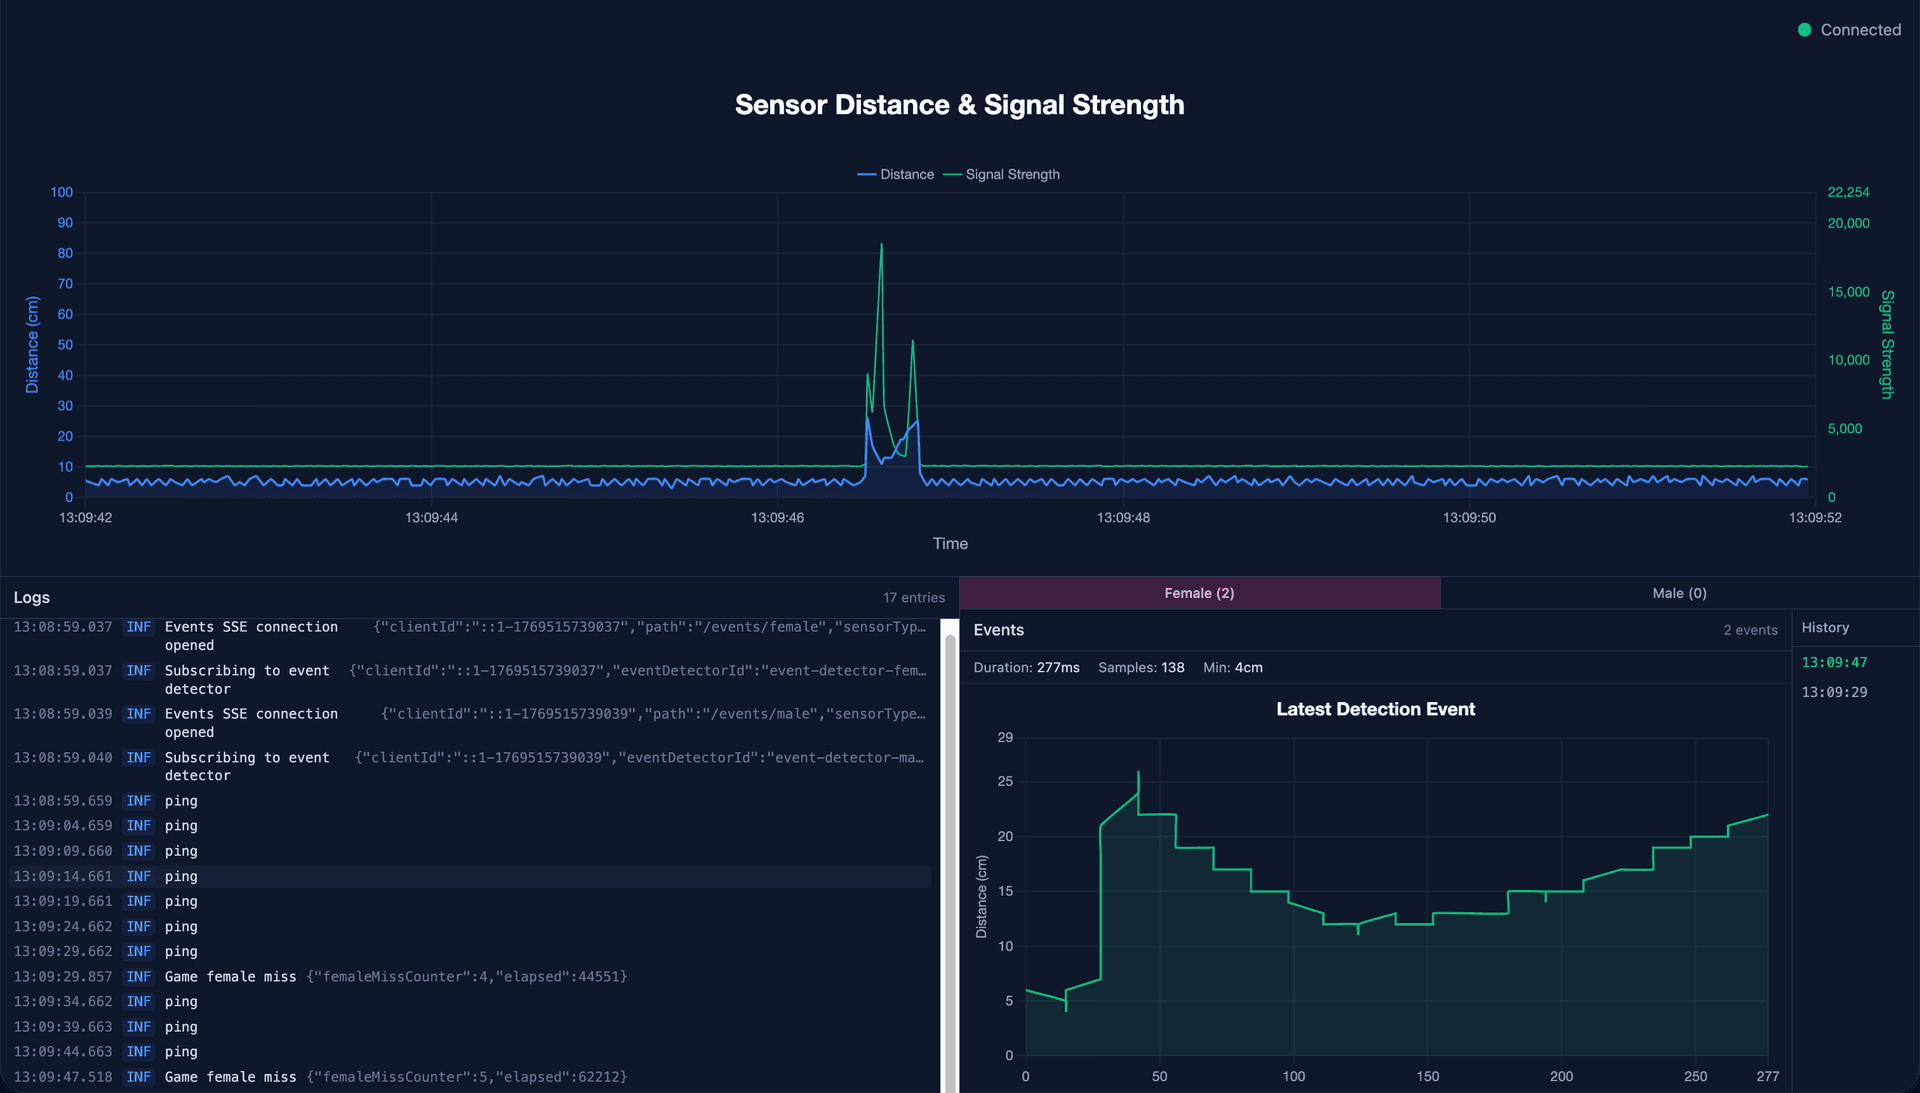Click the INF badge next to Game female miss
The image size is (1920, 1093).
tap(139, 977)
